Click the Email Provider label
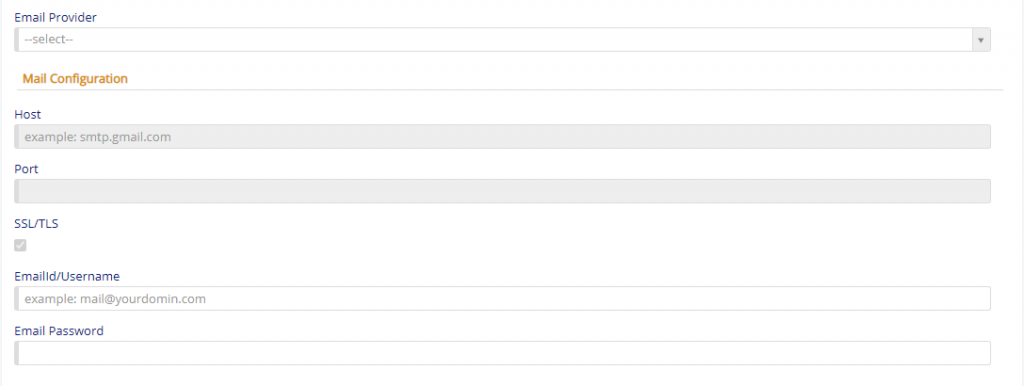The width and height of the screenshot is (1024, 386). click(56, 18)
